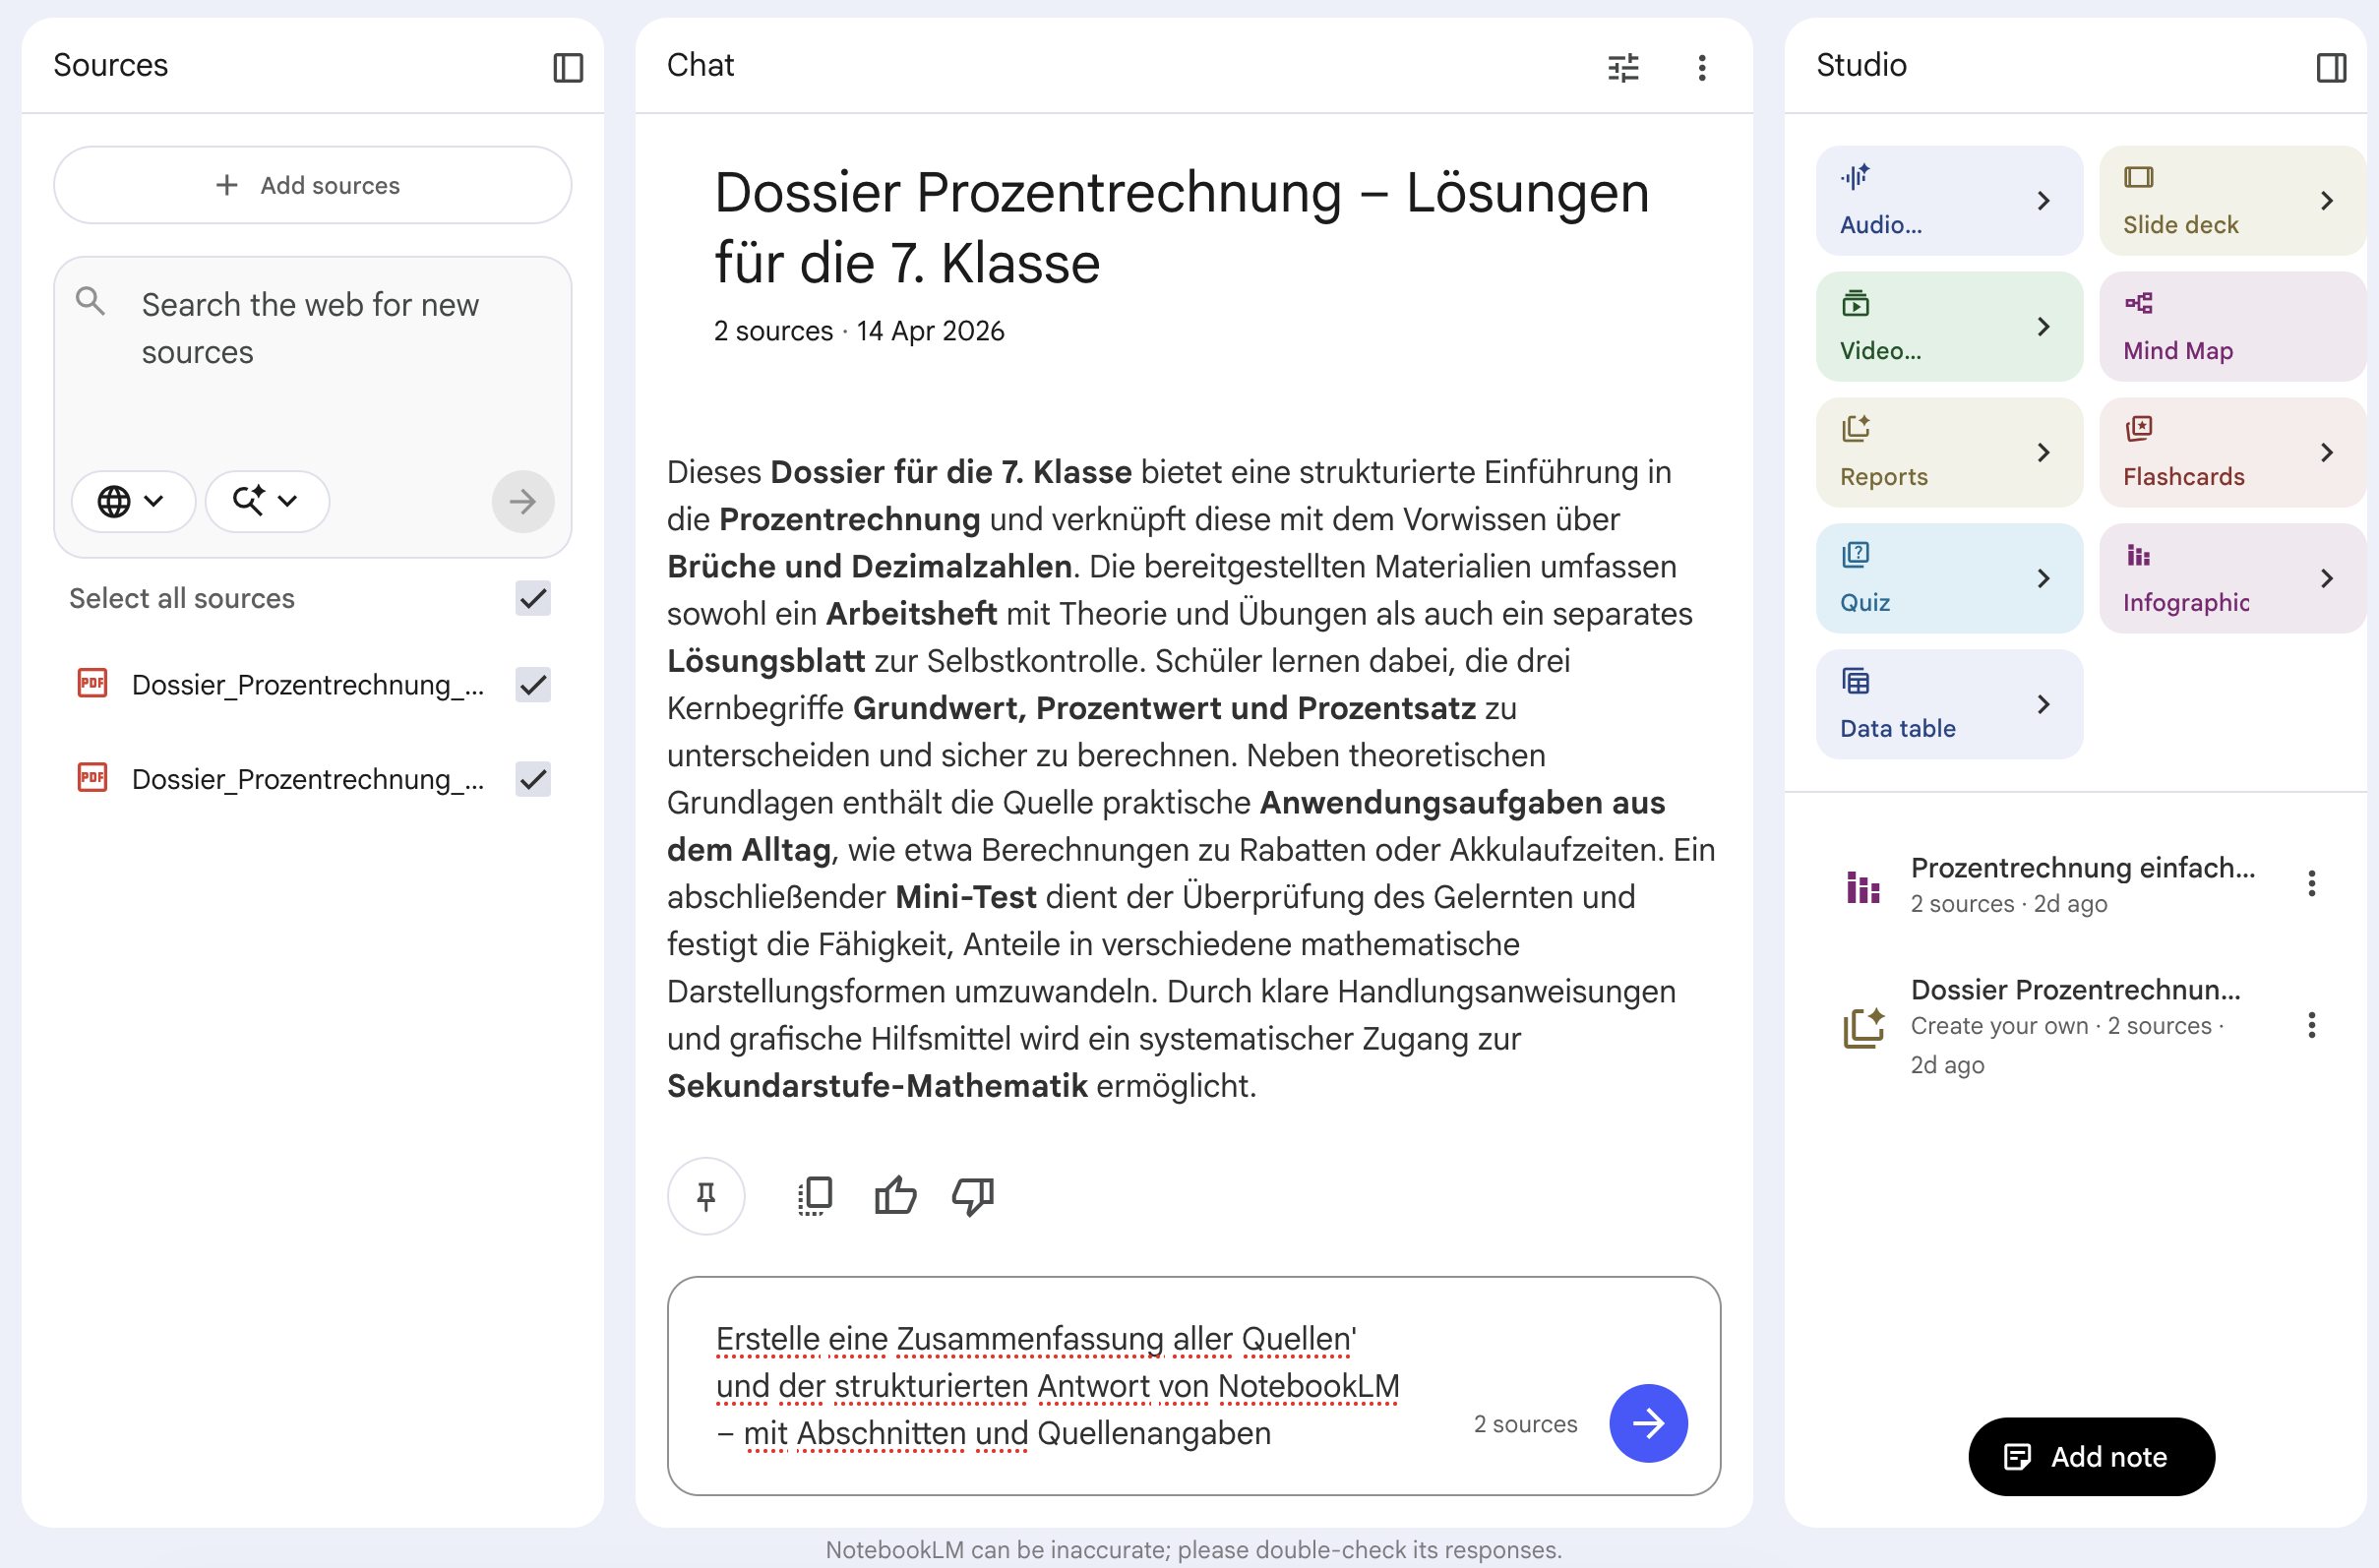
Task: Open the Audio Overview generator
Action: [x=1948, y=199]
